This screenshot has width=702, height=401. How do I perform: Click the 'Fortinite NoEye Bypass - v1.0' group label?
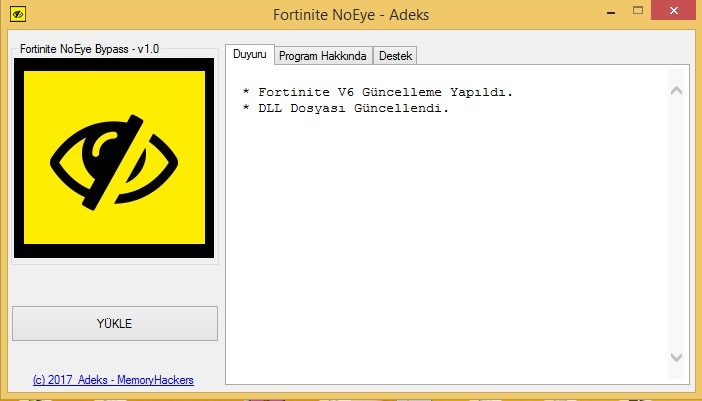pos(90,49)
